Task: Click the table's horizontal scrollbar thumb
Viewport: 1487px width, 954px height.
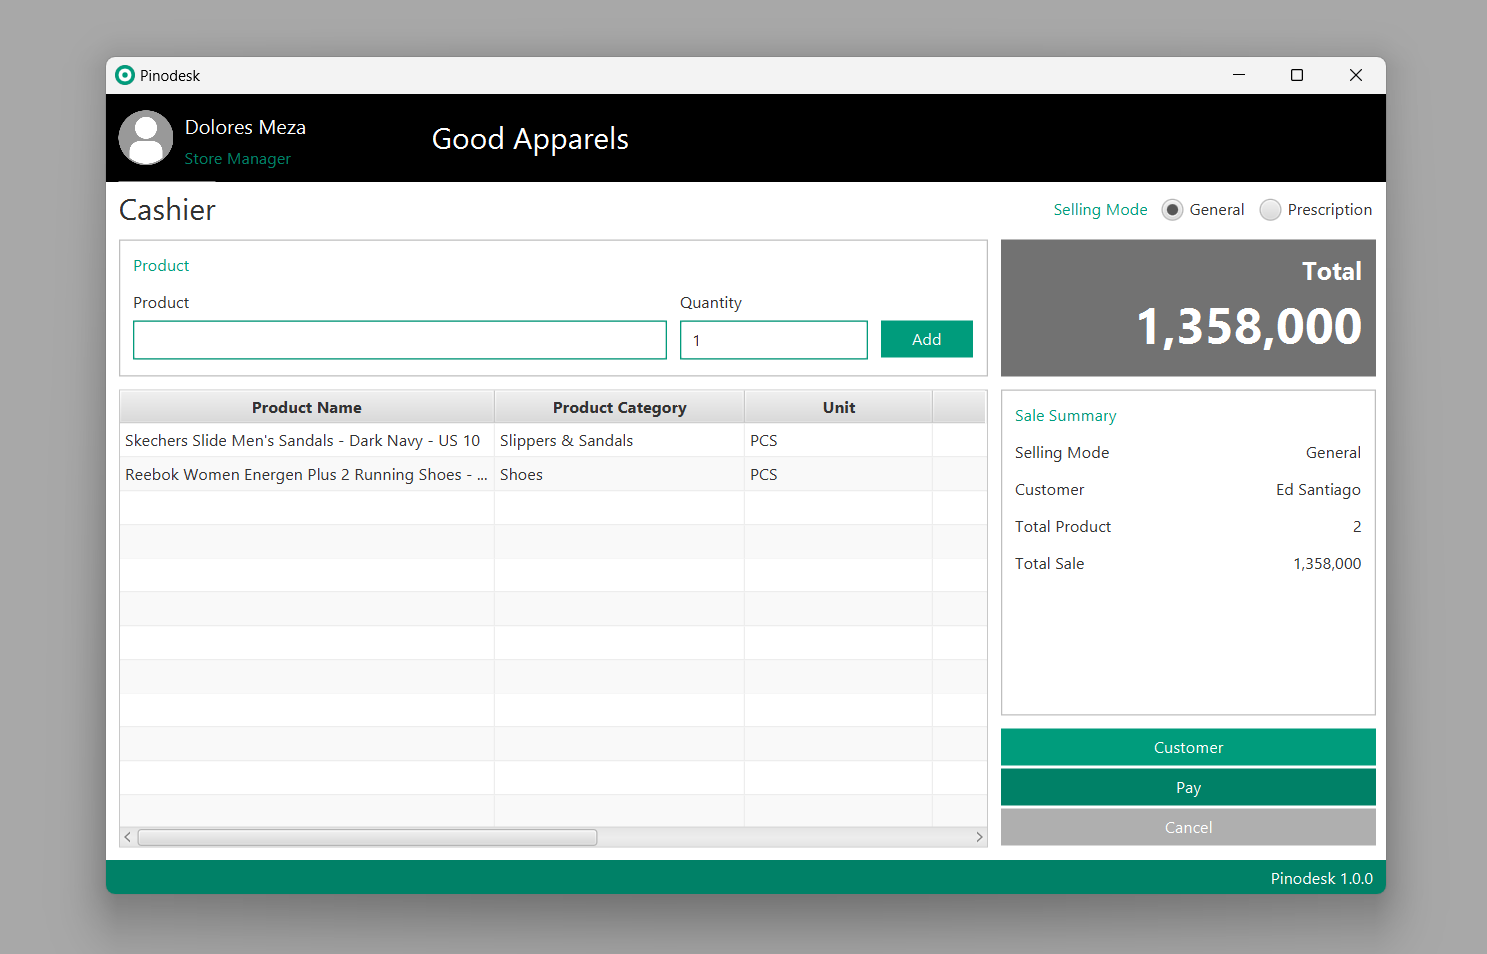Action: point(367,837)
